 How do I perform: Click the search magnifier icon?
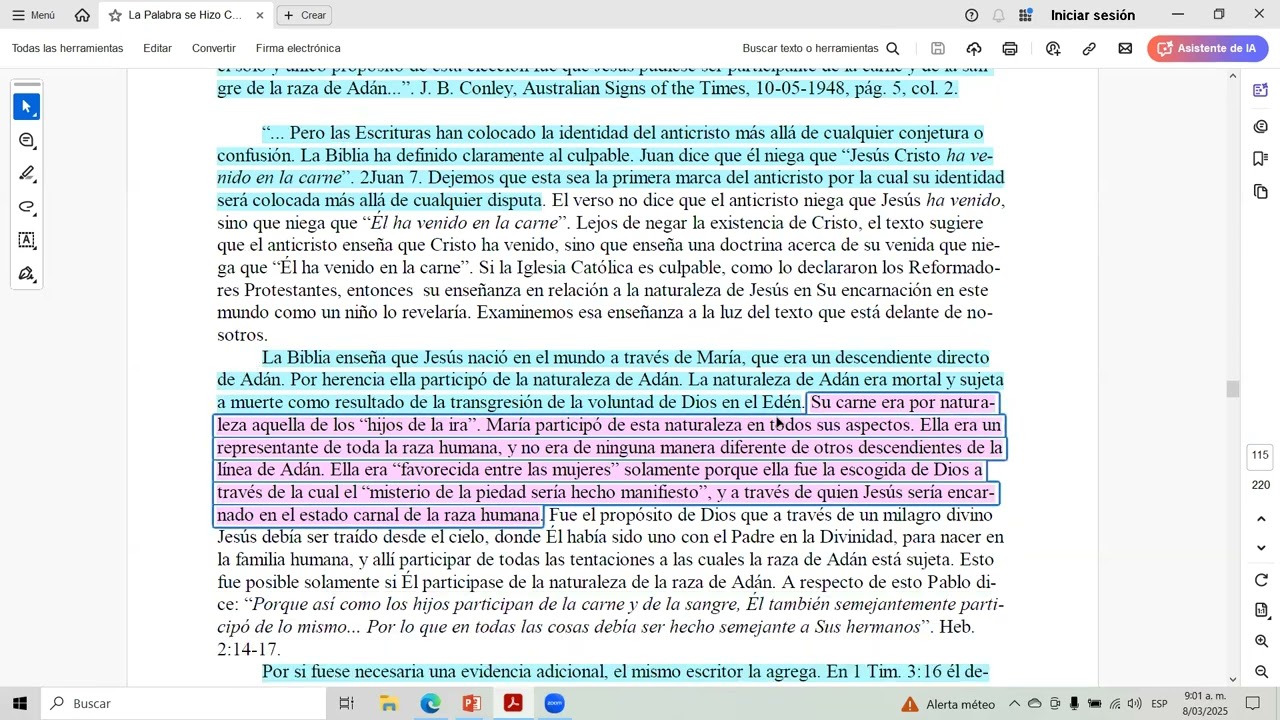coord(893,48)
